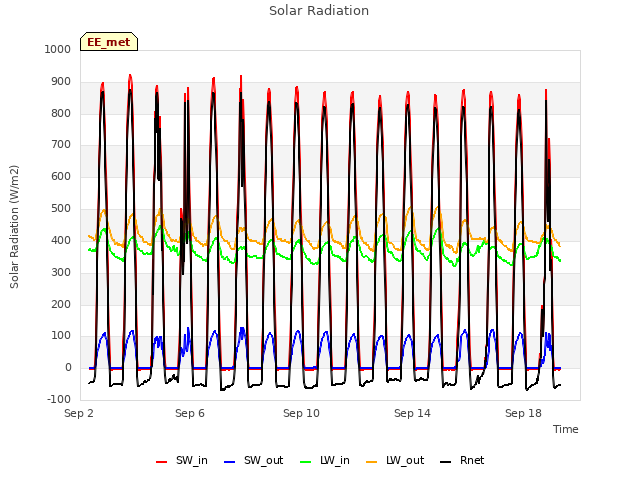The width and height of the screenshot is (640, 480).
Task: Click the 600 y-axis tick label
Action: click(x=61, y=176)
